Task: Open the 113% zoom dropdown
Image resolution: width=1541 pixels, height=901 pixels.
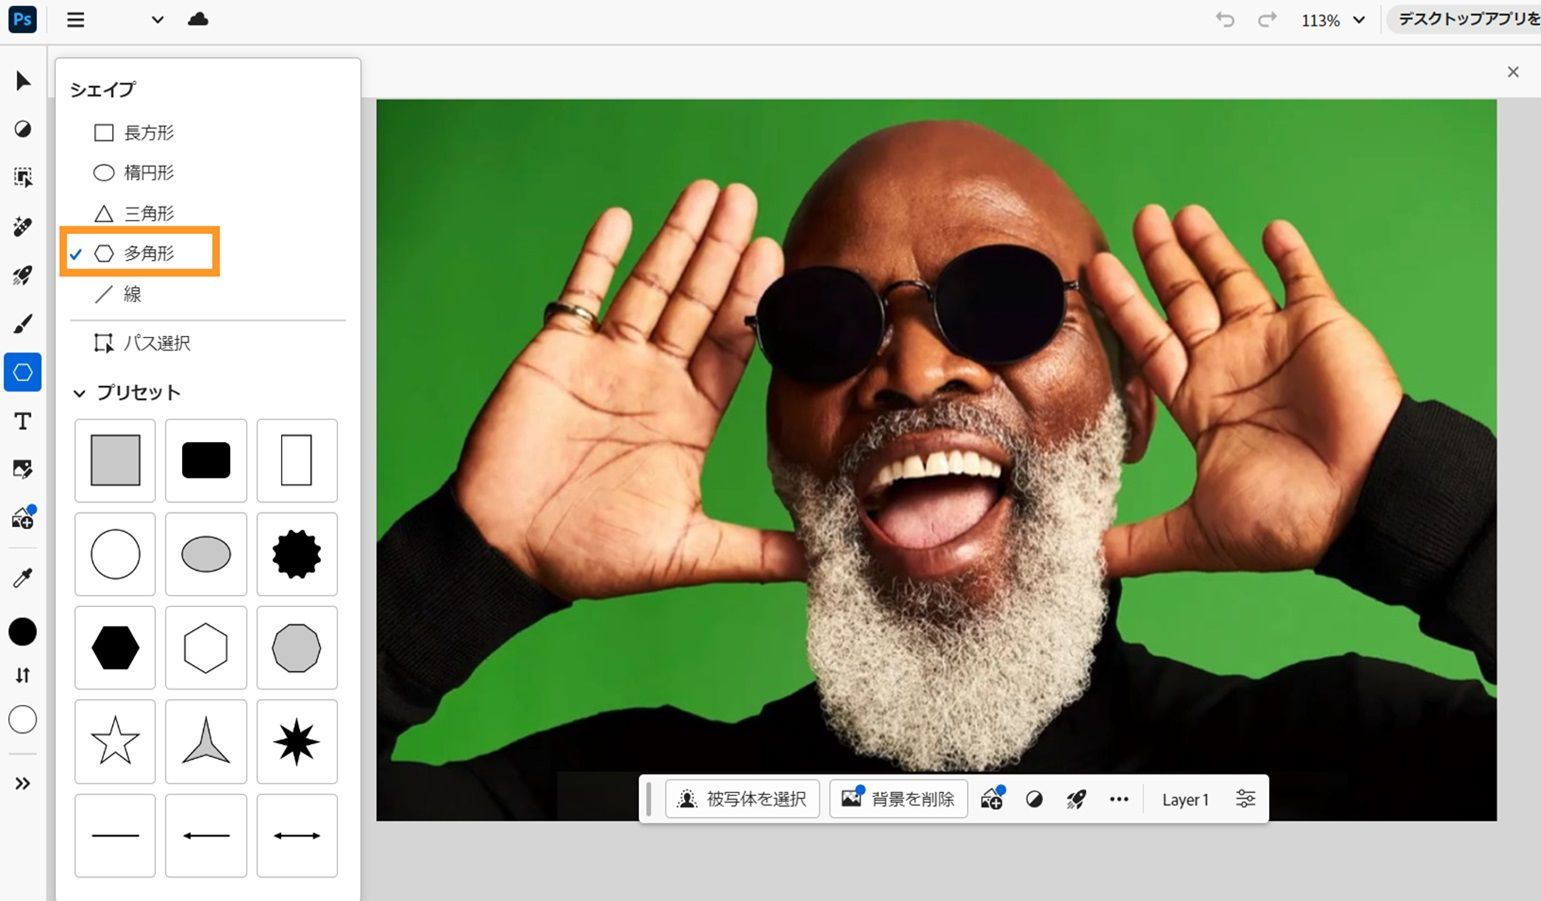Action: tap(1331, 19)
